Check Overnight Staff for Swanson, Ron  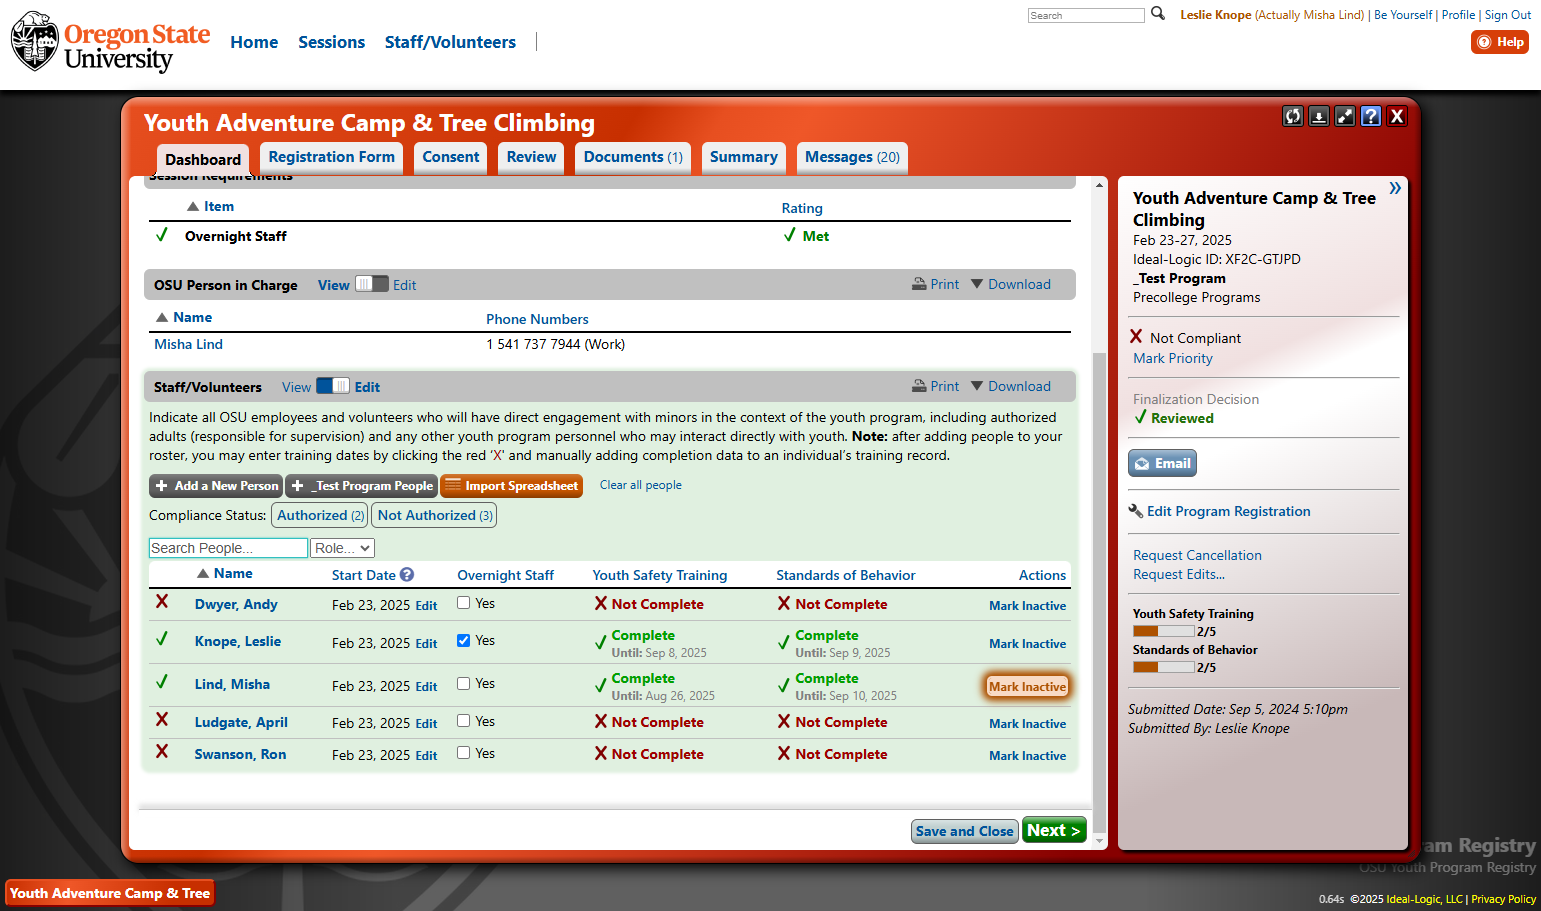click(463, 753)
